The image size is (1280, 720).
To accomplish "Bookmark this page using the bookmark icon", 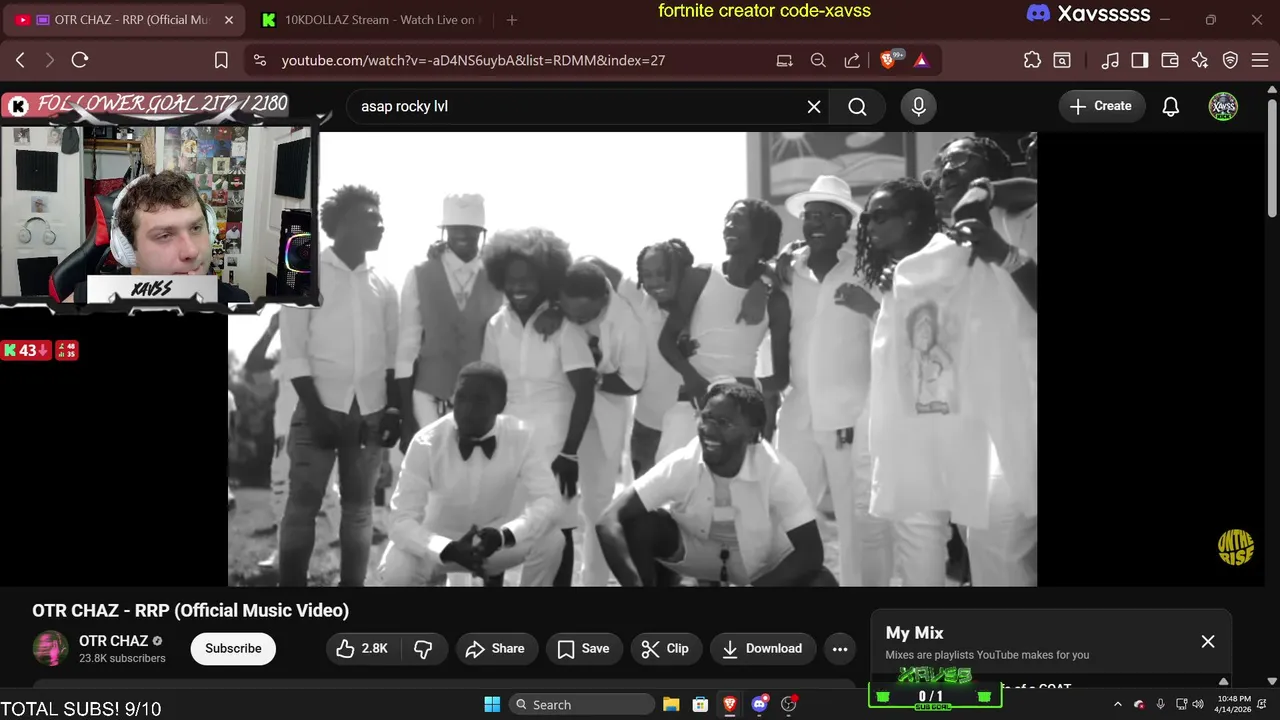I will [x=221, y=60].
